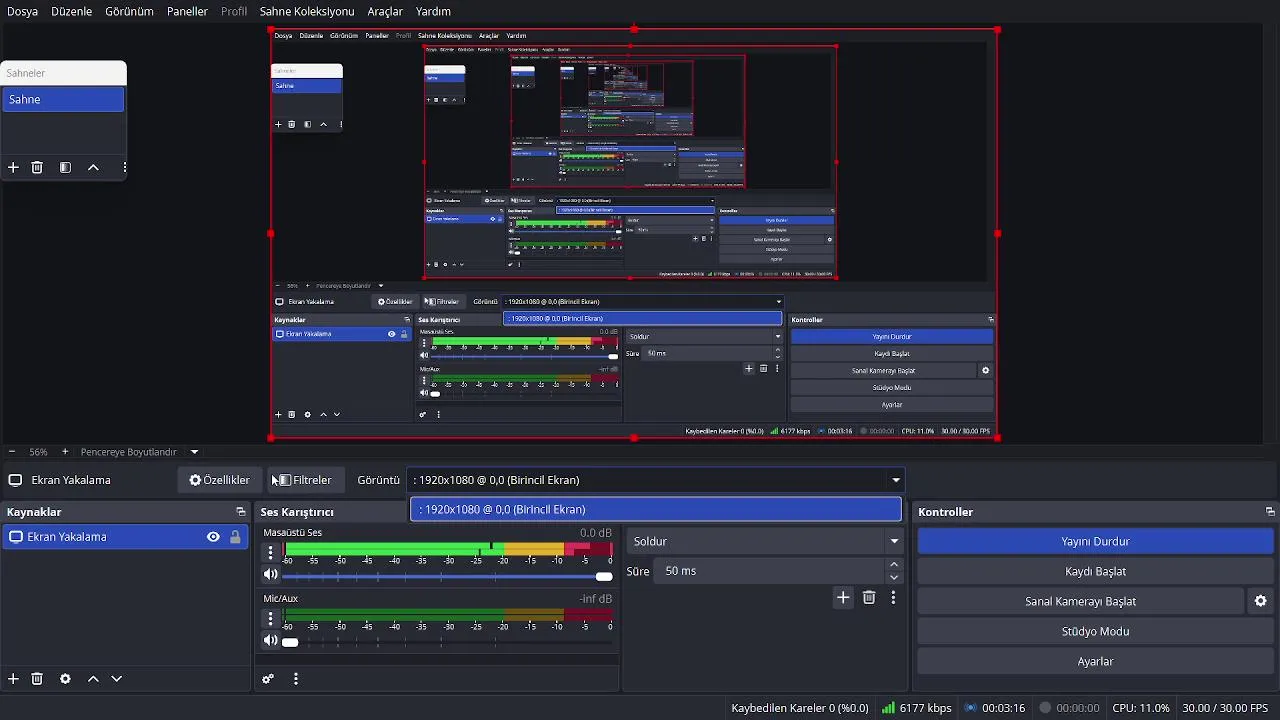
Task: Open Dosya menu
Action: [22, 11]
